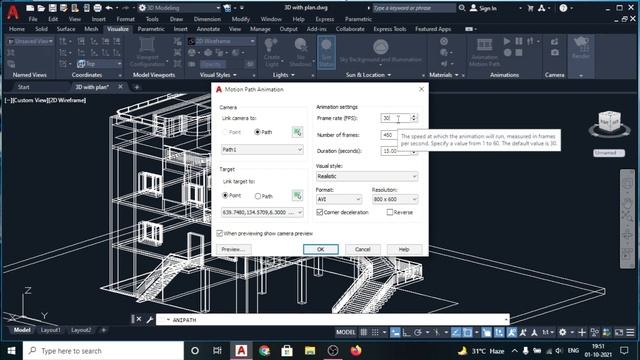Toggle When previewing show camera preview checkbox
Screen dimensions: 640x360
220,233
